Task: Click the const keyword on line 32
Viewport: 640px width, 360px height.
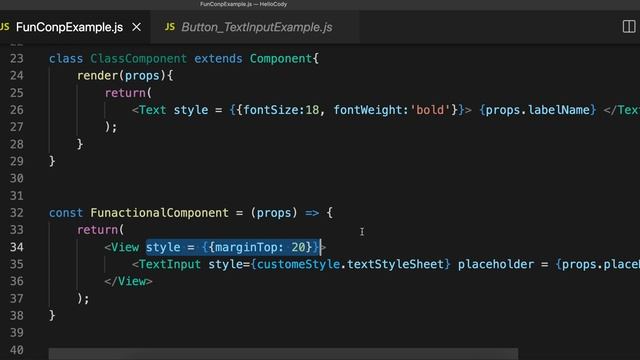Action: coord(66,213)
